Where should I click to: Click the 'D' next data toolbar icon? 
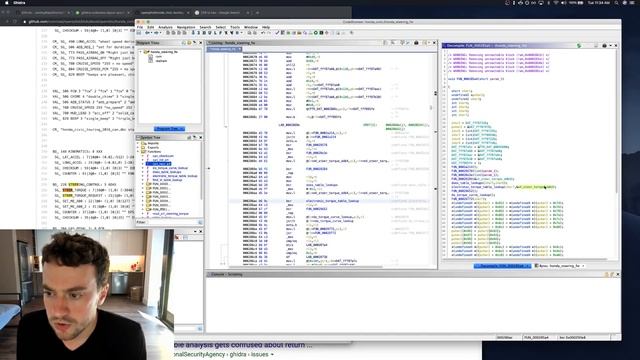[x=204, y=33]
